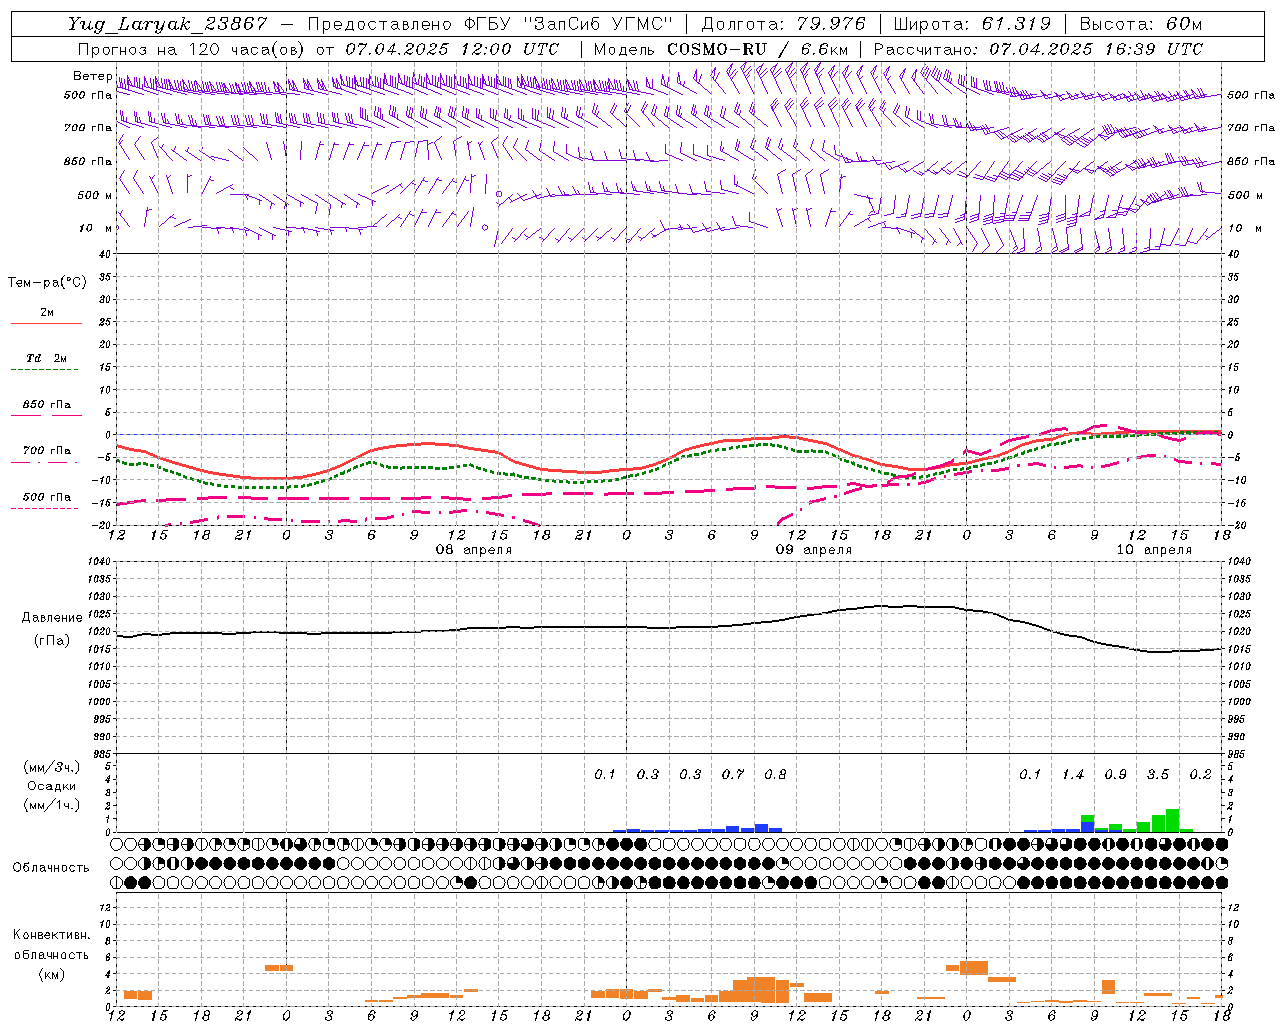1280x1024 pixels.
Task: Select the Td 2м dew point legend entry
Action: pos(46,358)
